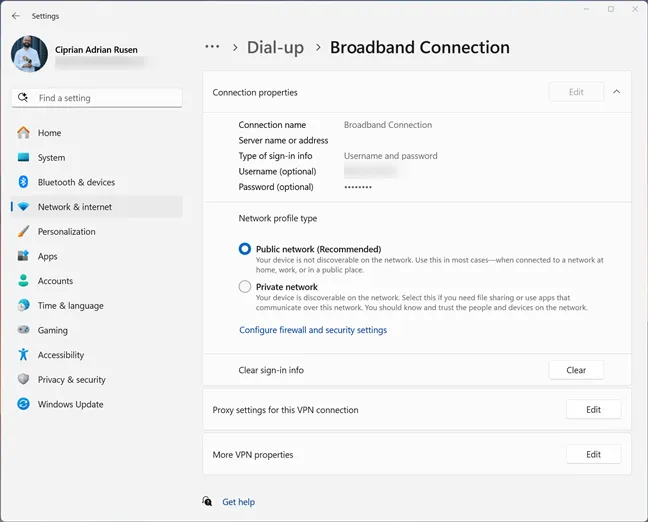Click the Accounts person icon
Screen dimensions: 648x522
click(24, 281)
